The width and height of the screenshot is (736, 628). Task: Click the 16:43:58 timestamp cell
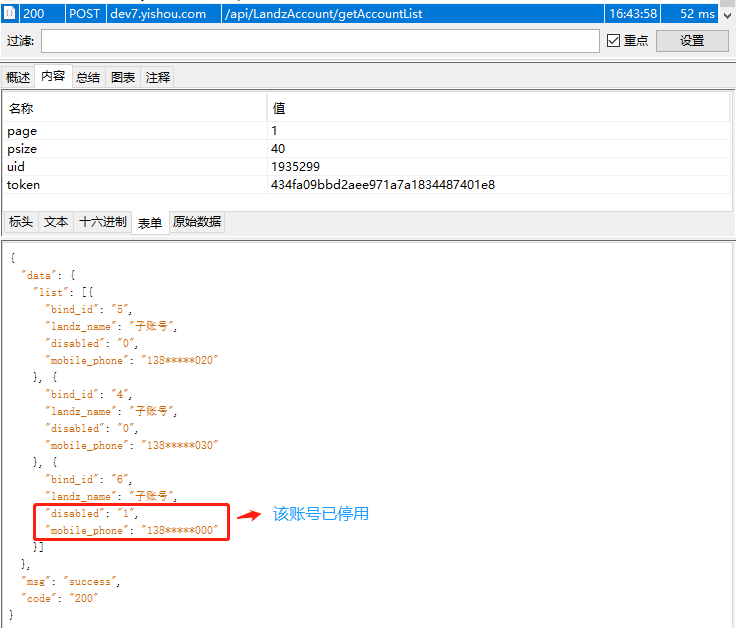point(633,14)
